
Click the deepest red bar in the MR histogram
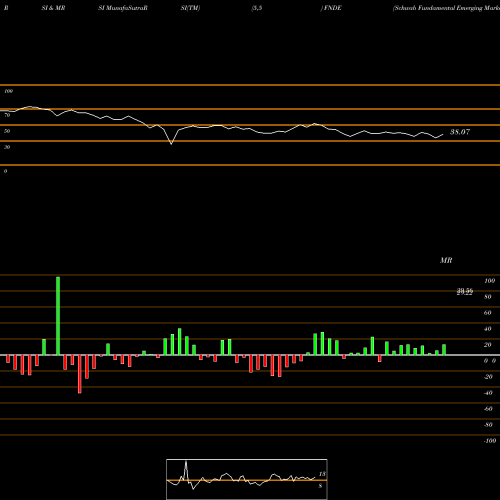point(80,374)
